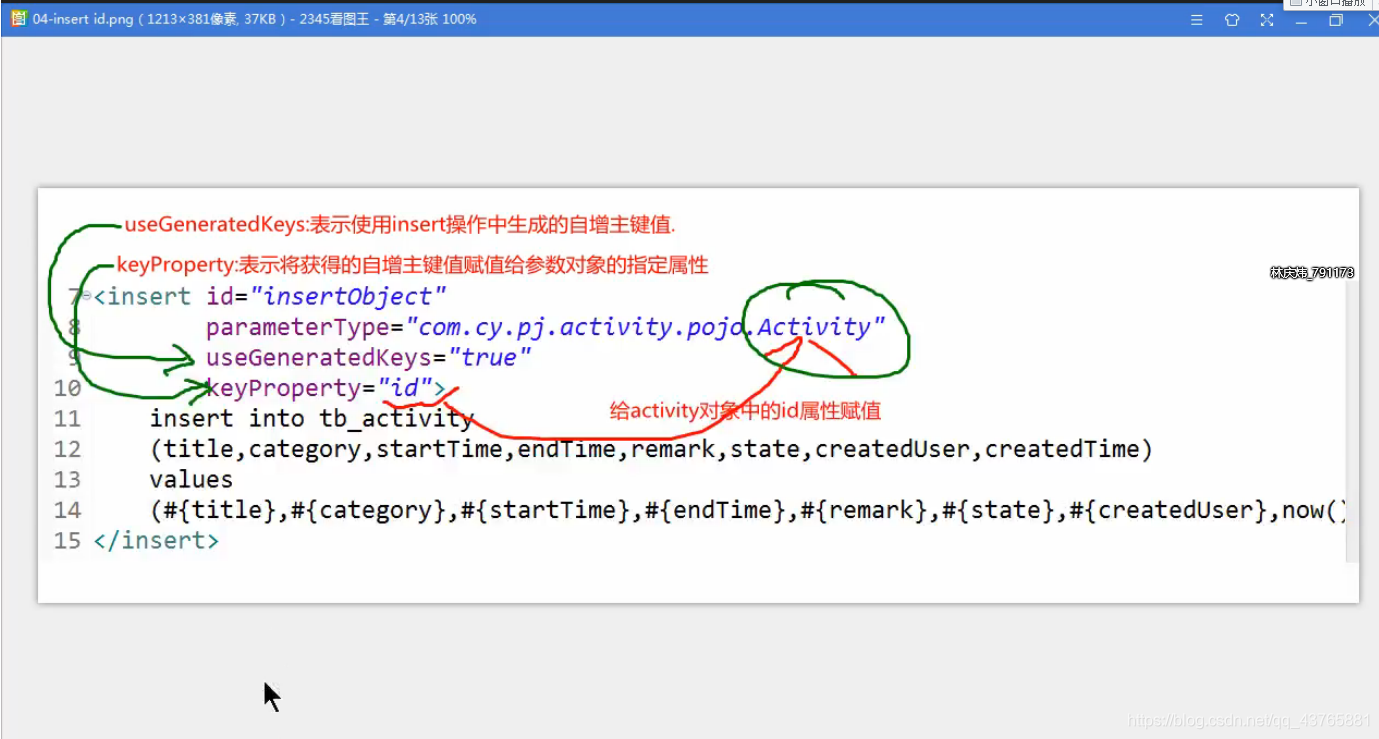Click the column list line starting with (title,category

pyautogui.click(x=651, y=449)
